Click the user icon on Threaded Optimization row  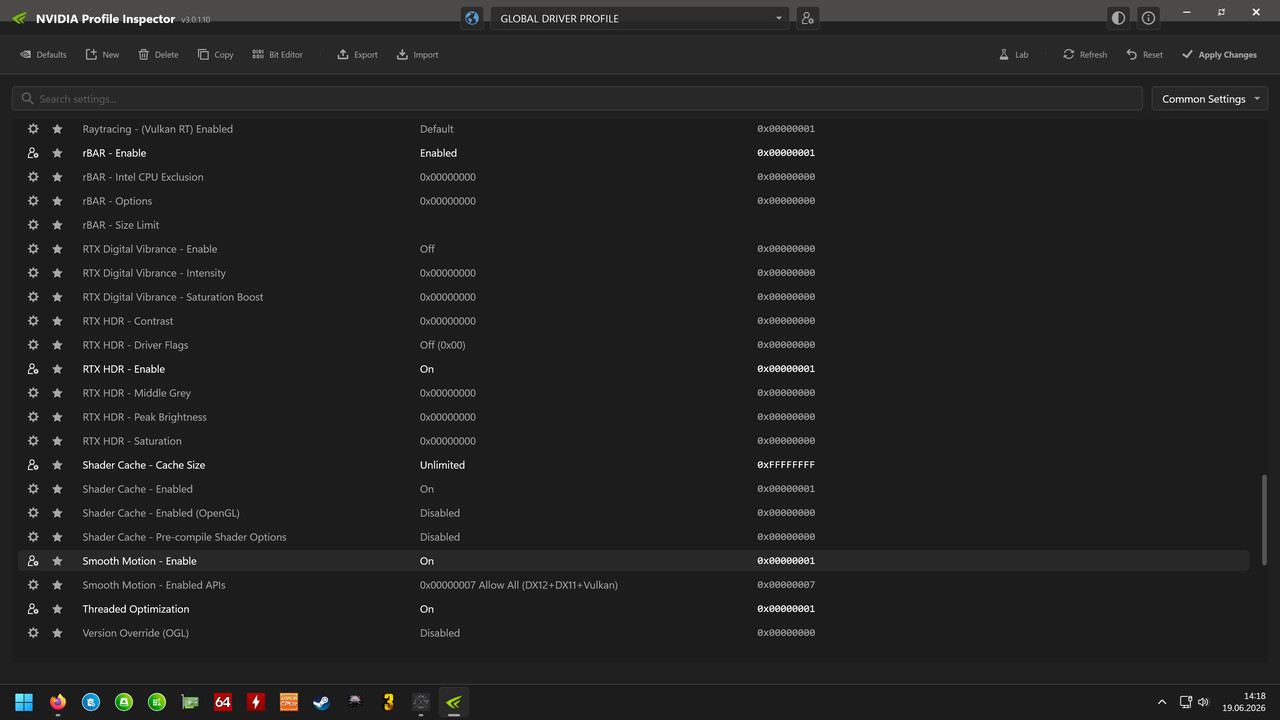[33, 609]
